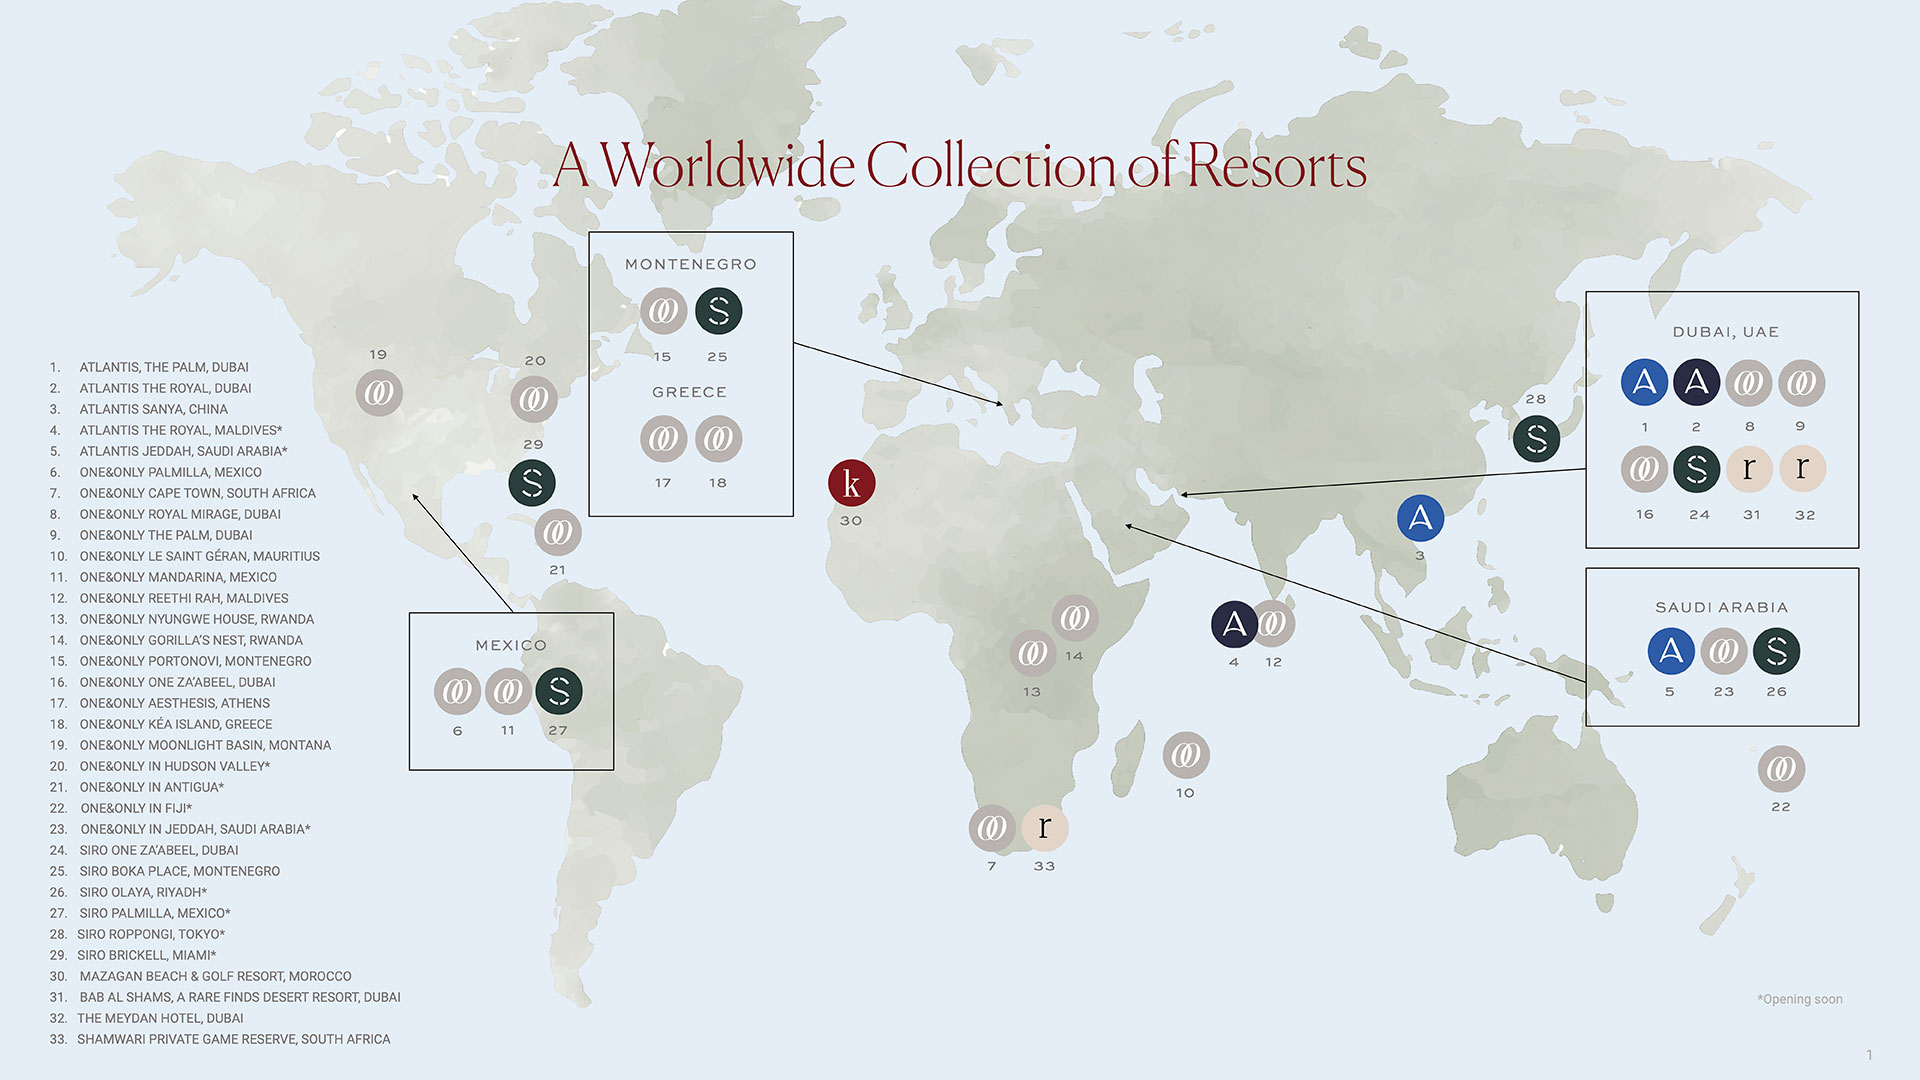
Task: Click the 'A Worldwide Collection of Resorts' title
Action: tap(960, 165)
